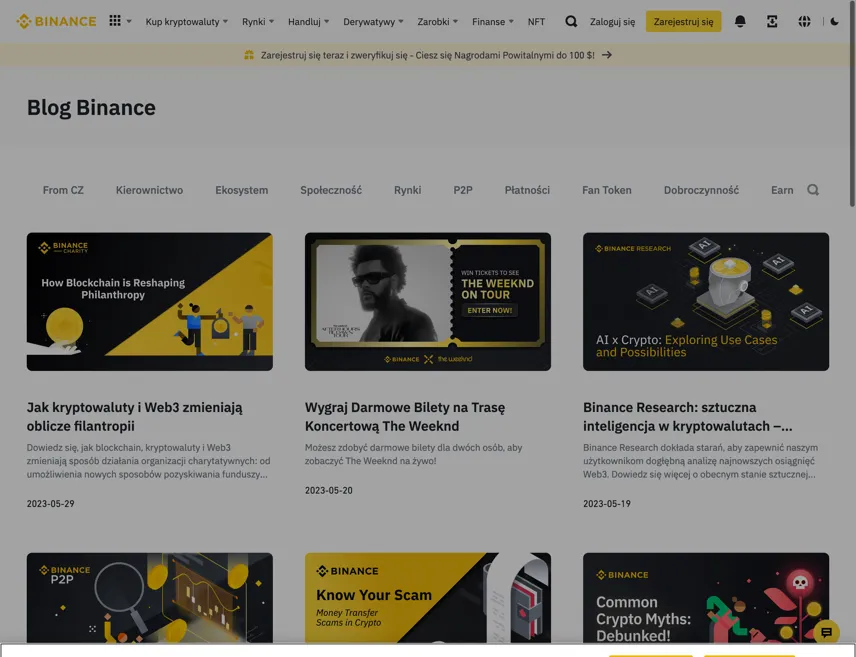
Task: Click the promo banner registration text
Action: pos(427,55)
